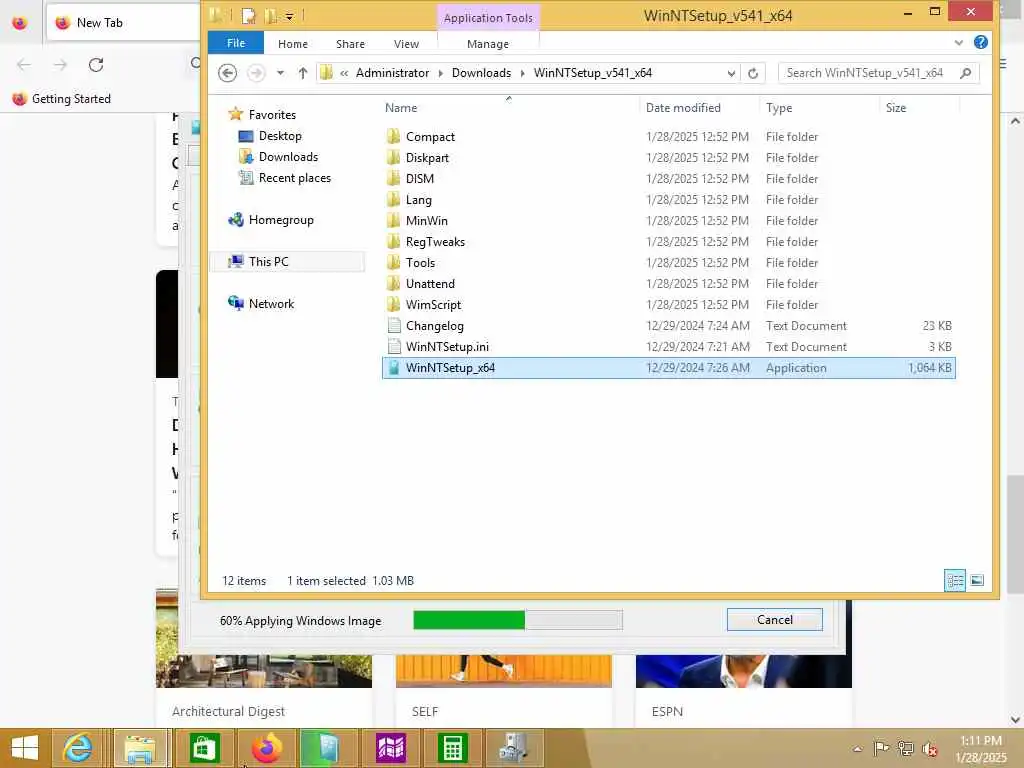Viewport: 1024px width, 768px height.
Task: Select the New Tab tab in Firefox
Action: tap(124, 22)
